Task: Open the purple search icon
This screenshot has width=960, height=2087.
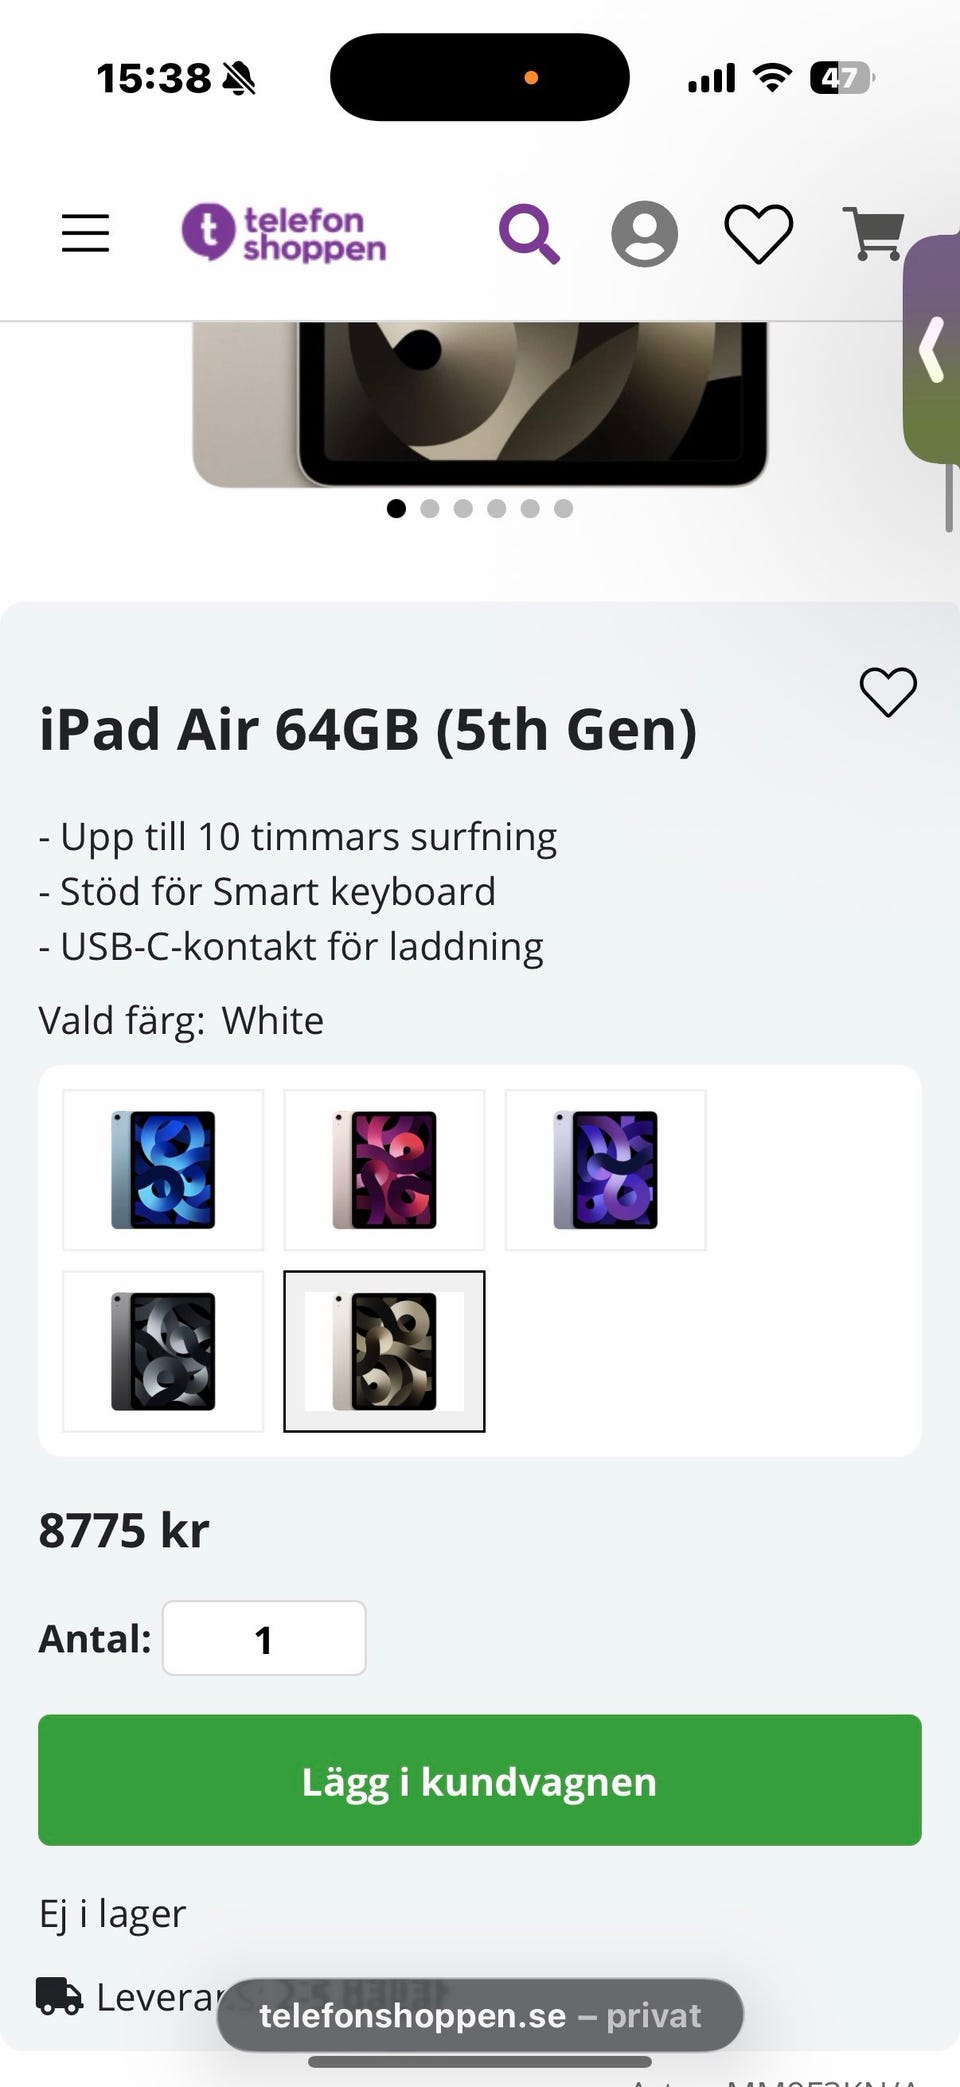Action: click(x=528, y=234)
